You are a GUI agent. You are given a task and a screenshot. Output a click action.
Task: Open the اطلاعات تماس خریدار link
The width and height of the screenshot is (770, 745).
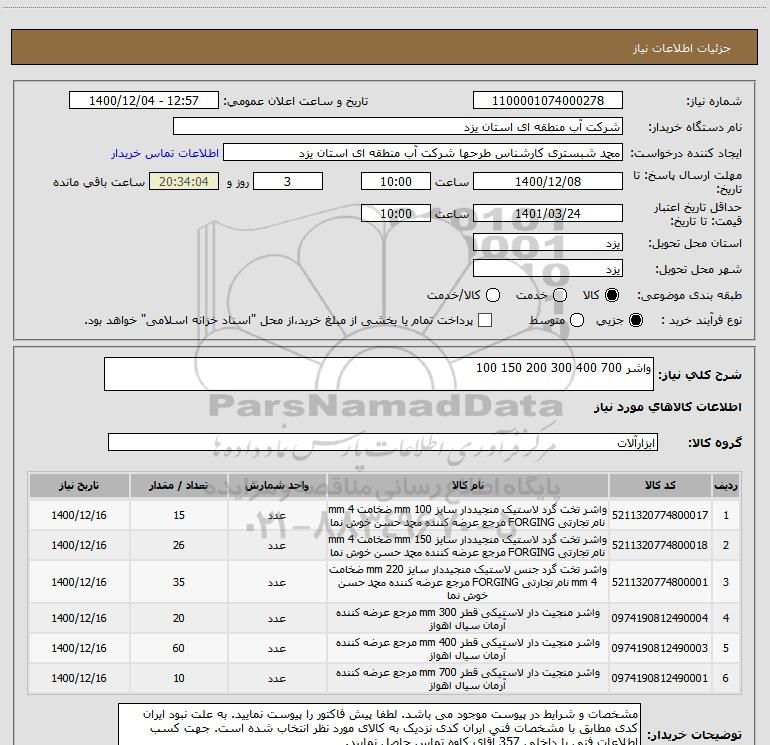coord(165,153)
